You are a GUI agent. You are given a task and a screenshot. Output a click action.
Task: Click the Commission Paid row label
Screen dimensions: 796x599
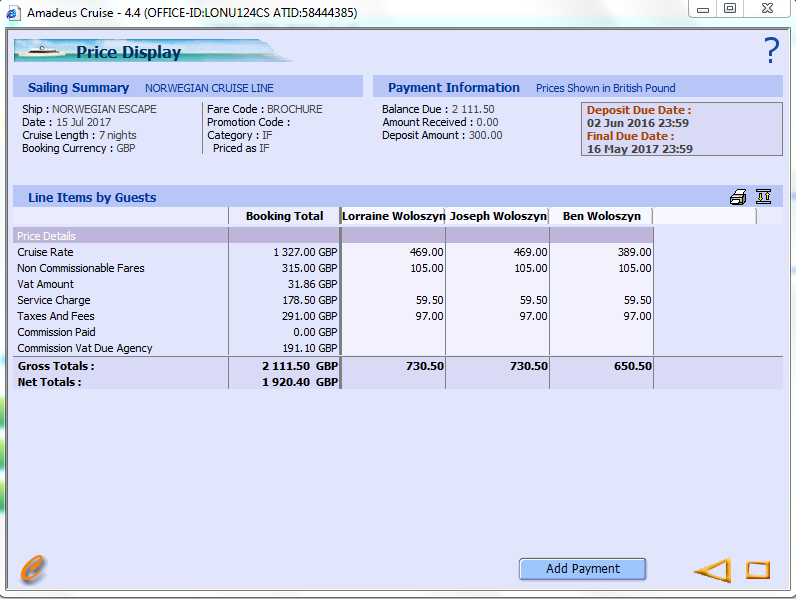[x=56, y=332]
